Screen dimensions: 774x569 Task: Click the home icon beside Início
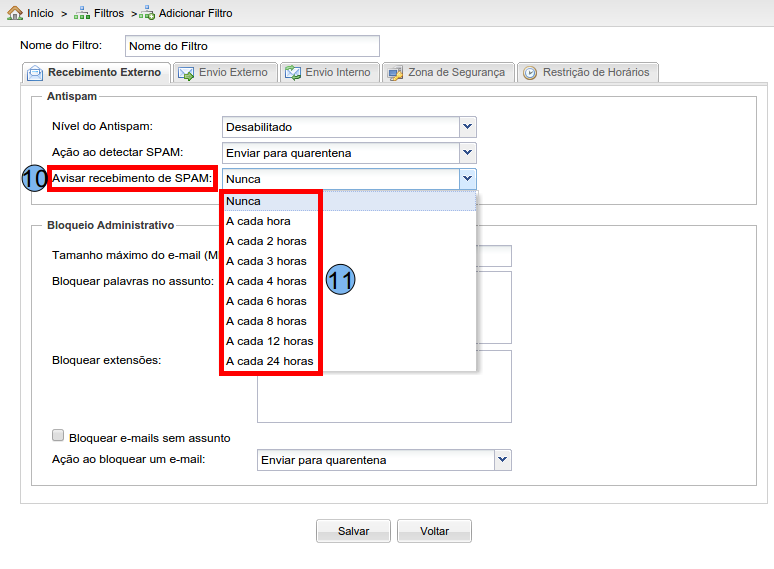tap(14, 13)
